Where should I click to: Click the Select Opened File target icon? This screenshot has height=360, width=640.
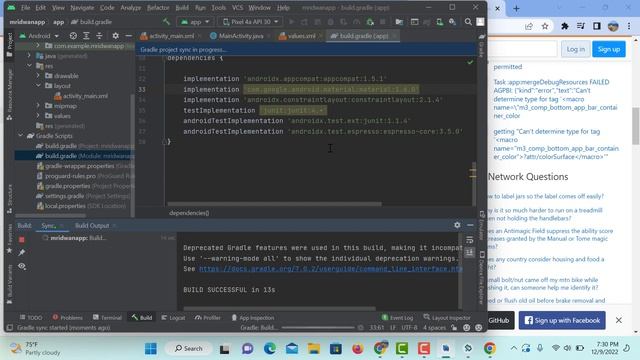coord(73,36)
